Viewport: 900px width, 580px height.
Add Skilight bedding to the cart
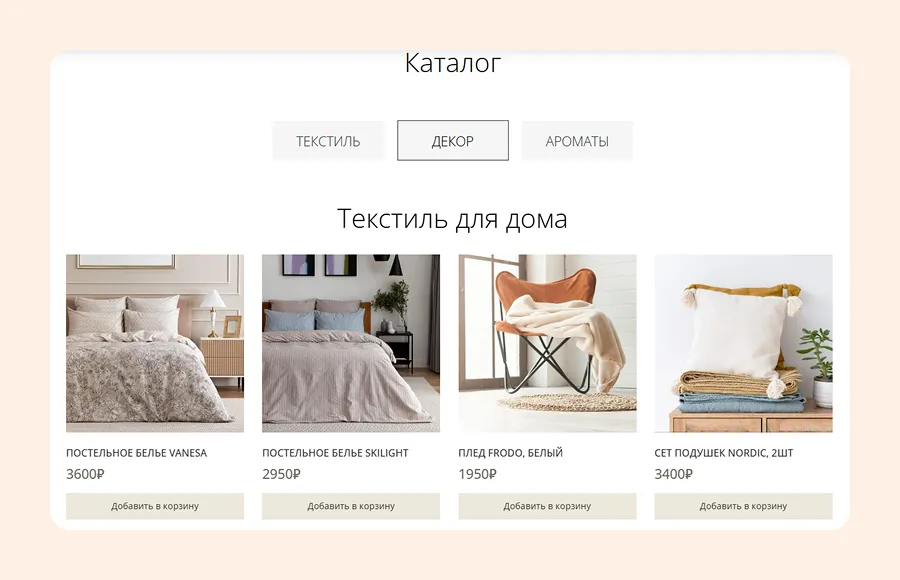pos(351,506)
